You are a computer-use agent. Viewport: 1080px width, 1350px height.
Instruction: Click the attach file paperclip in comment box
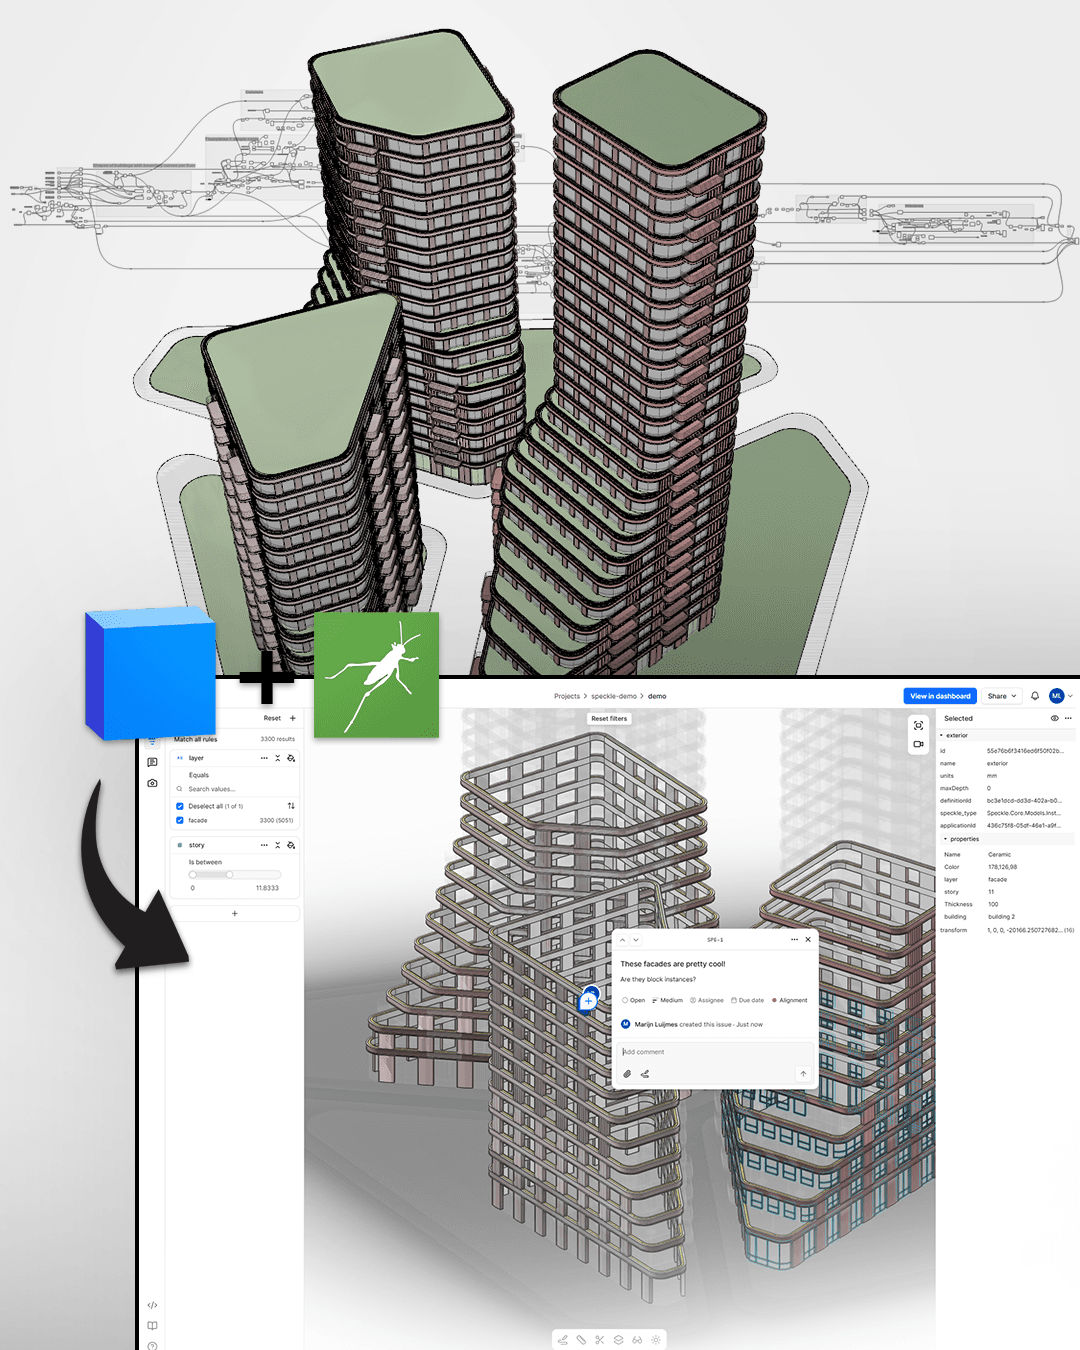click(627, 1074)
